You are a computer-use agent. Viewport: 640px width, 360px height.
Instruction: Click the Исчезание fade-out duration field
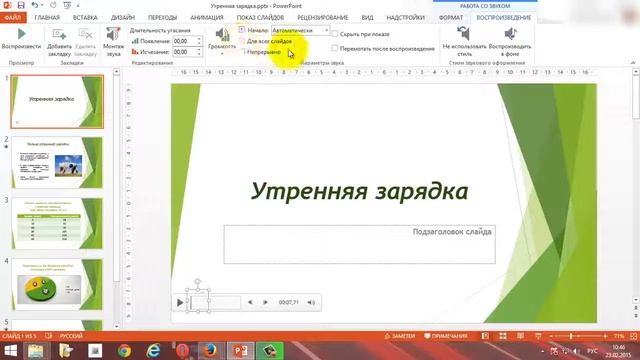pos(184,52)
